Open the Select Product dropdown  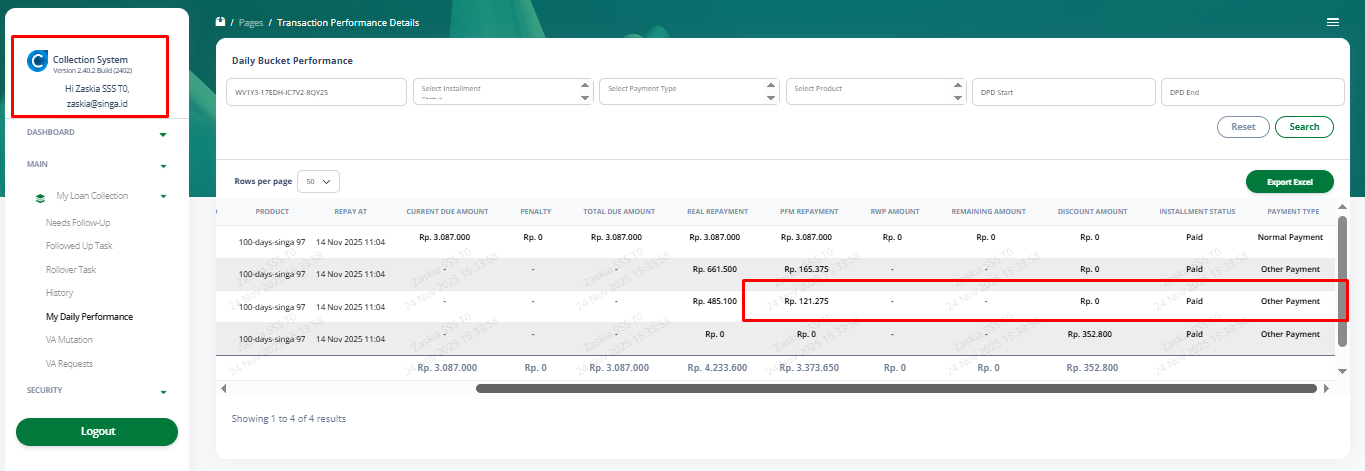(875, 91)
